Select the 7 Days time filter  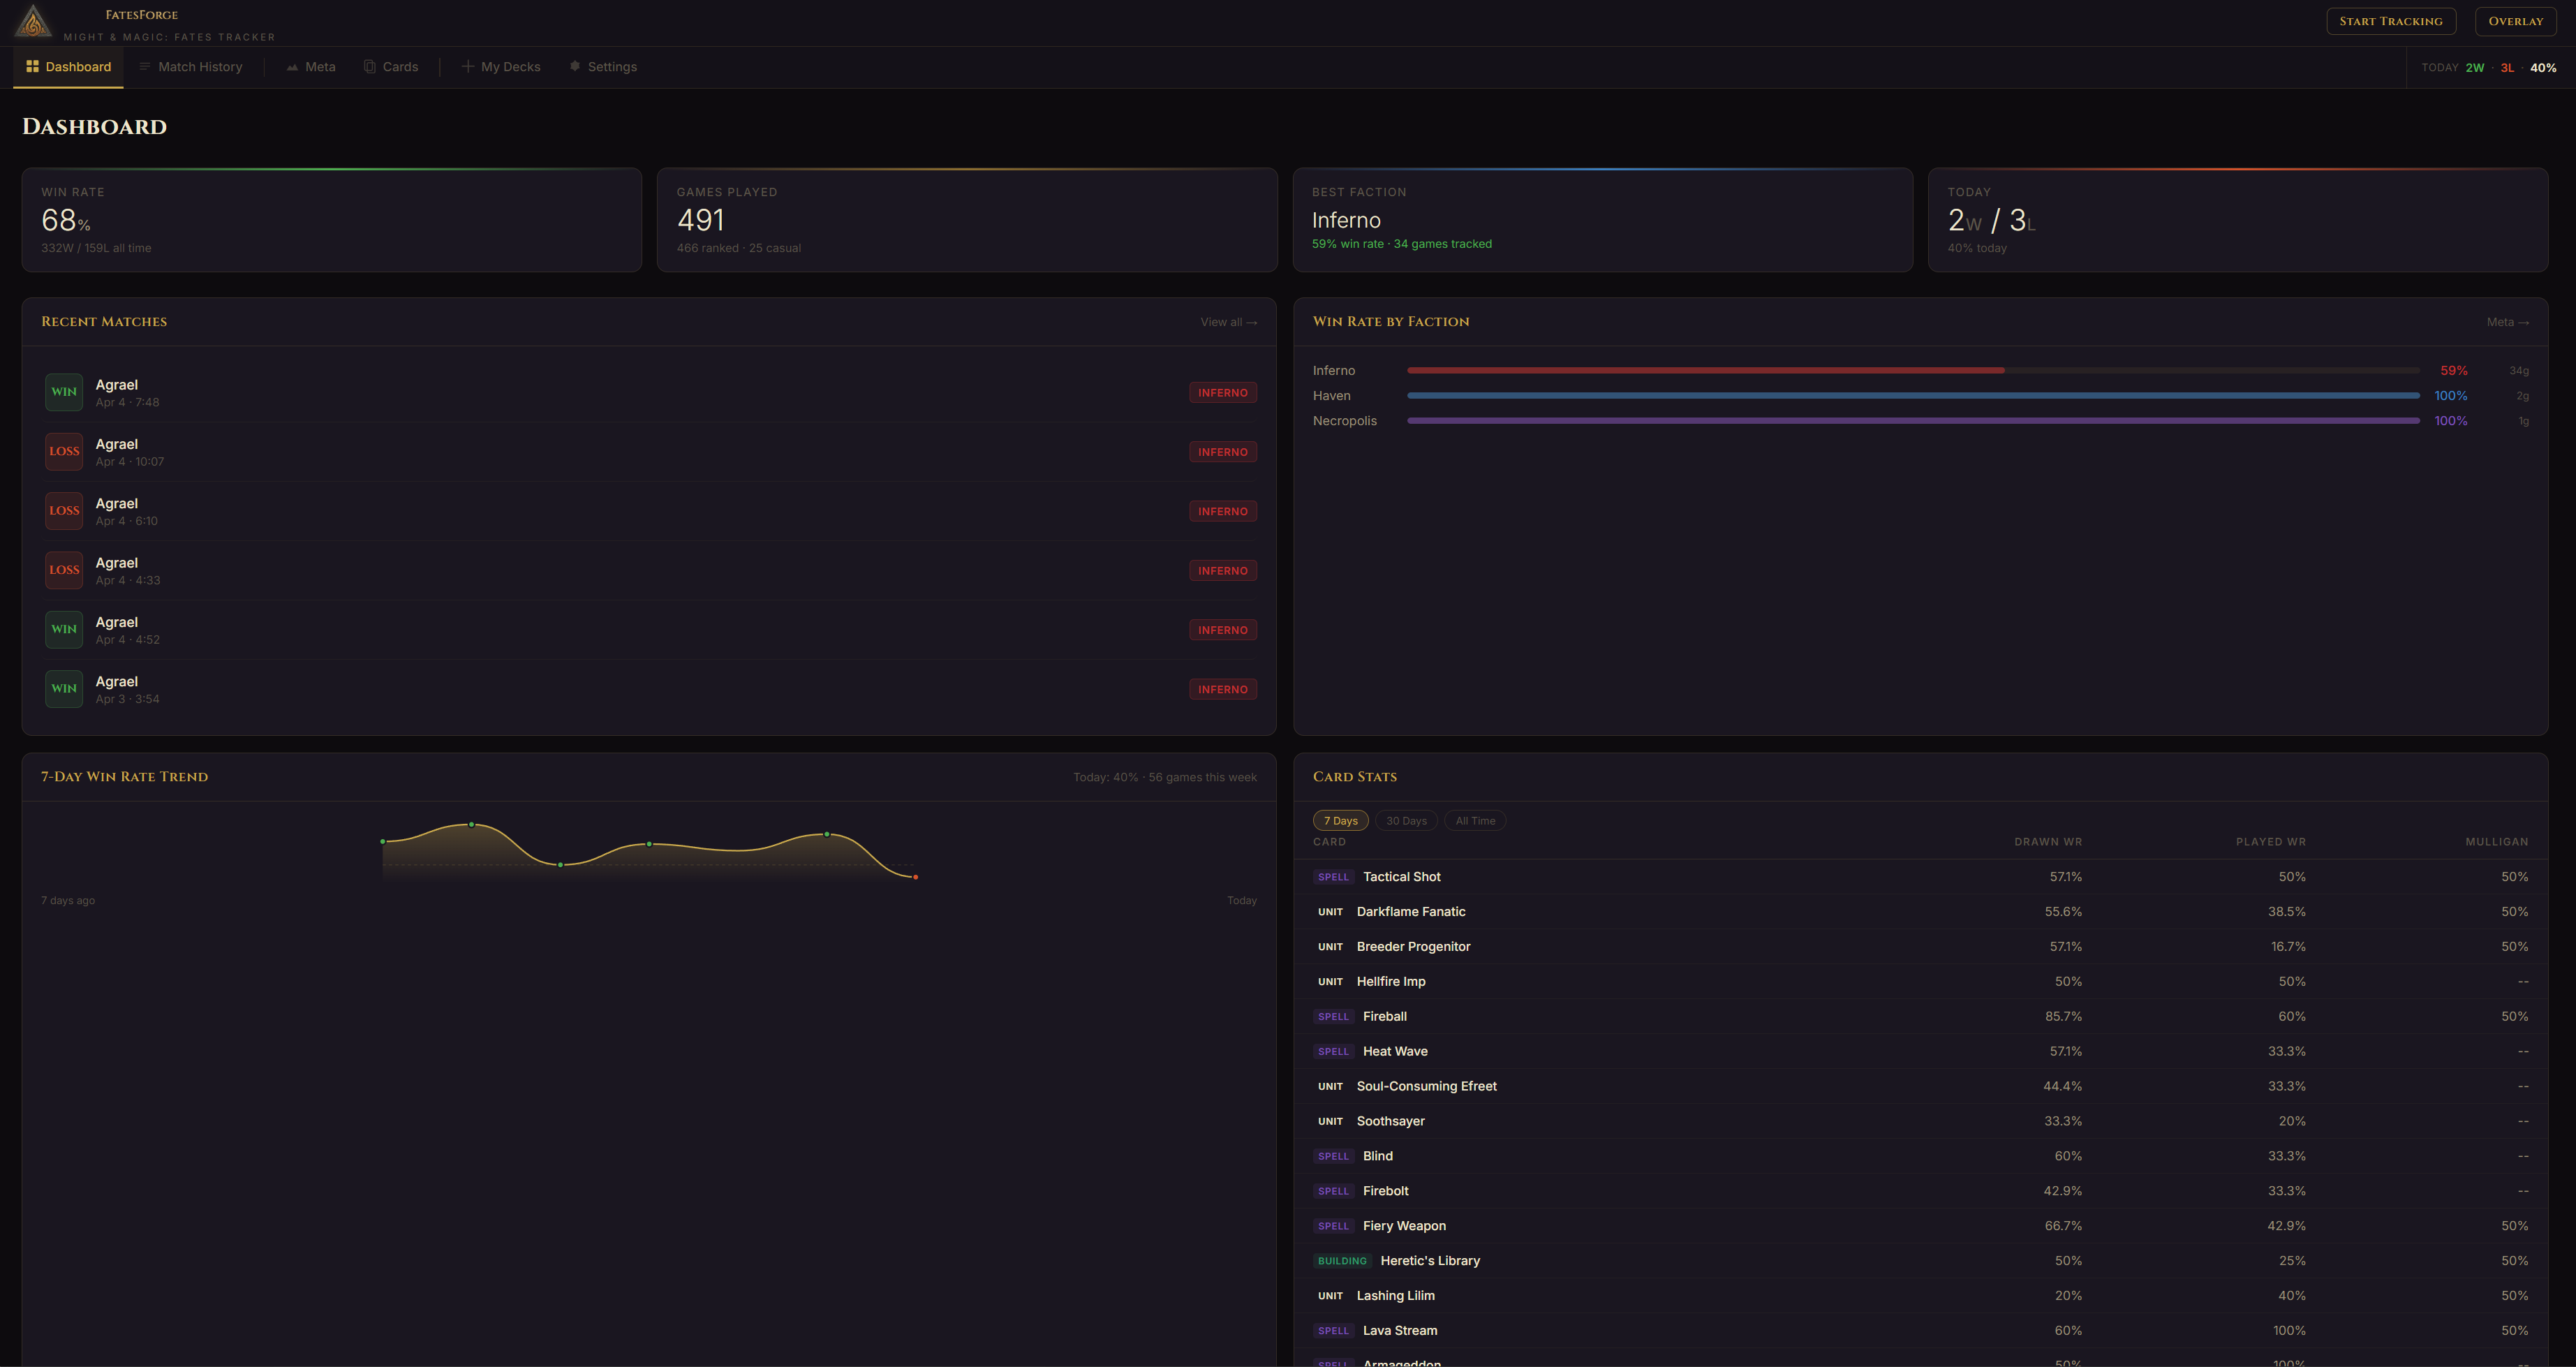(x=1340, y=820)
